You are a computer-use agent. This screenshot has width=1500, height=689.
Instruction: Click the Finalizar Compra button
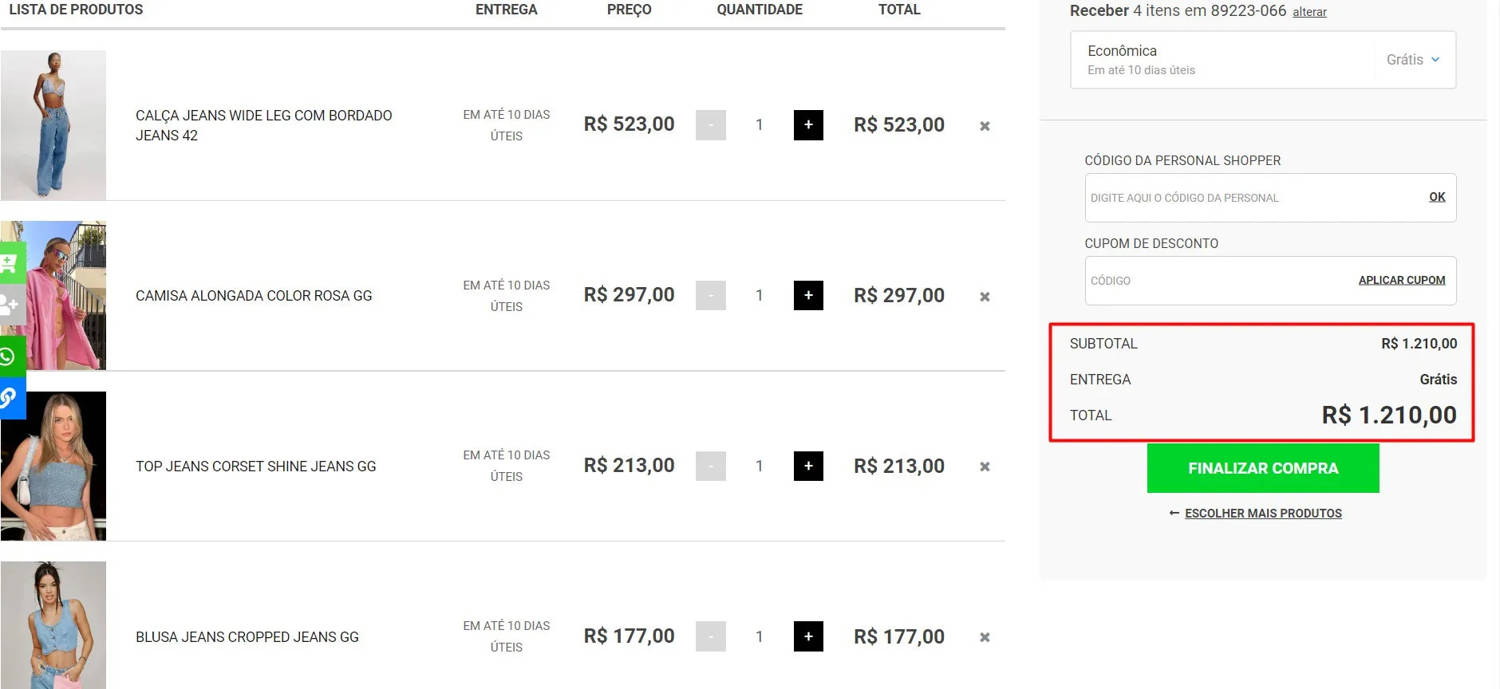pyautogui.click(x=1262, y=468)
